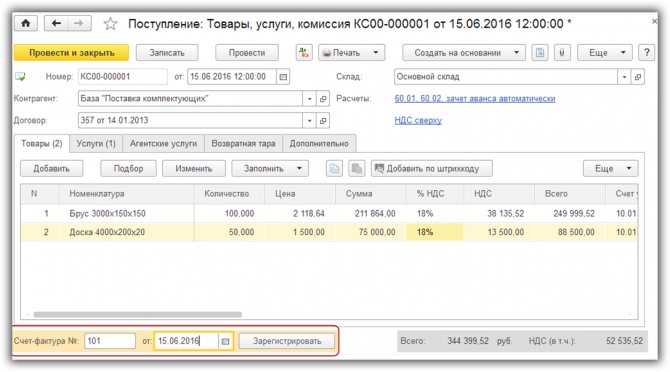Go to the home page icon
Image resolution: width=670 pixels, height=372 pixels.
click(x=26, y=23)
